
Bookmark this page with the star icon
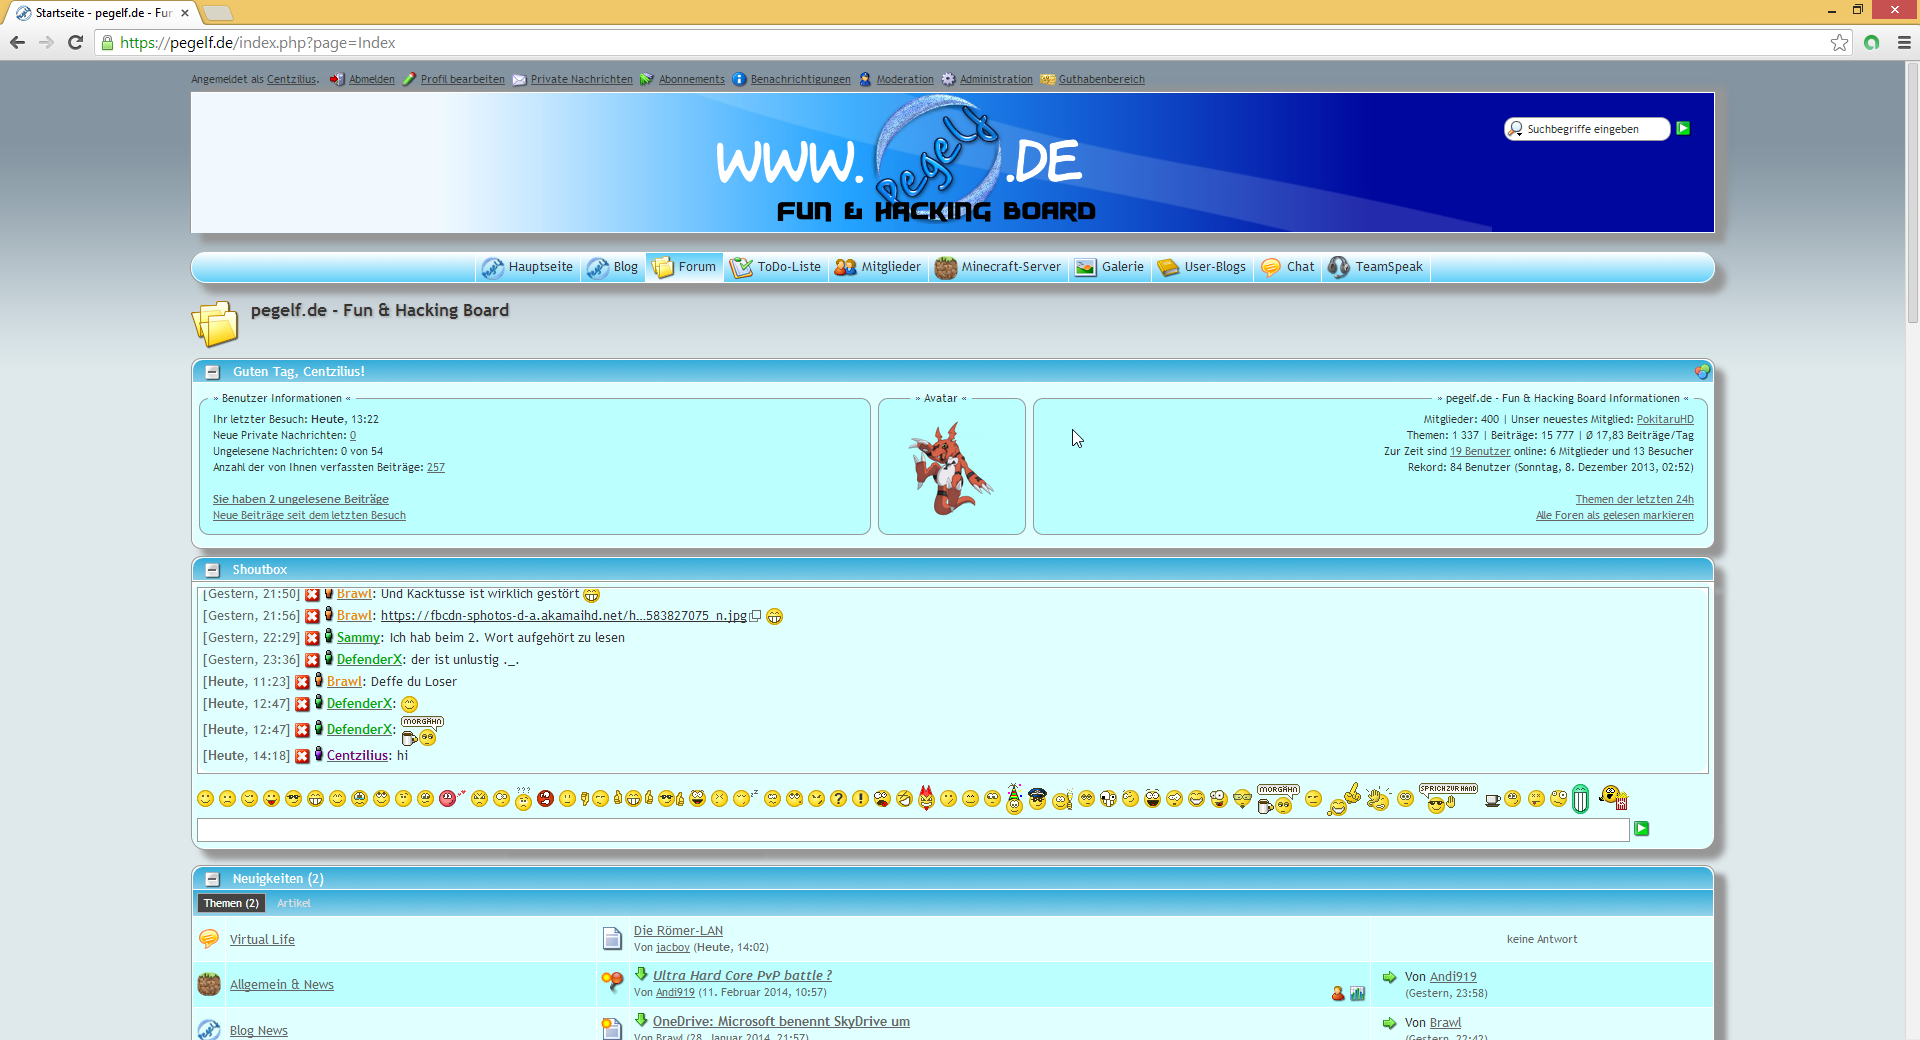click(x=1839, y=43)
